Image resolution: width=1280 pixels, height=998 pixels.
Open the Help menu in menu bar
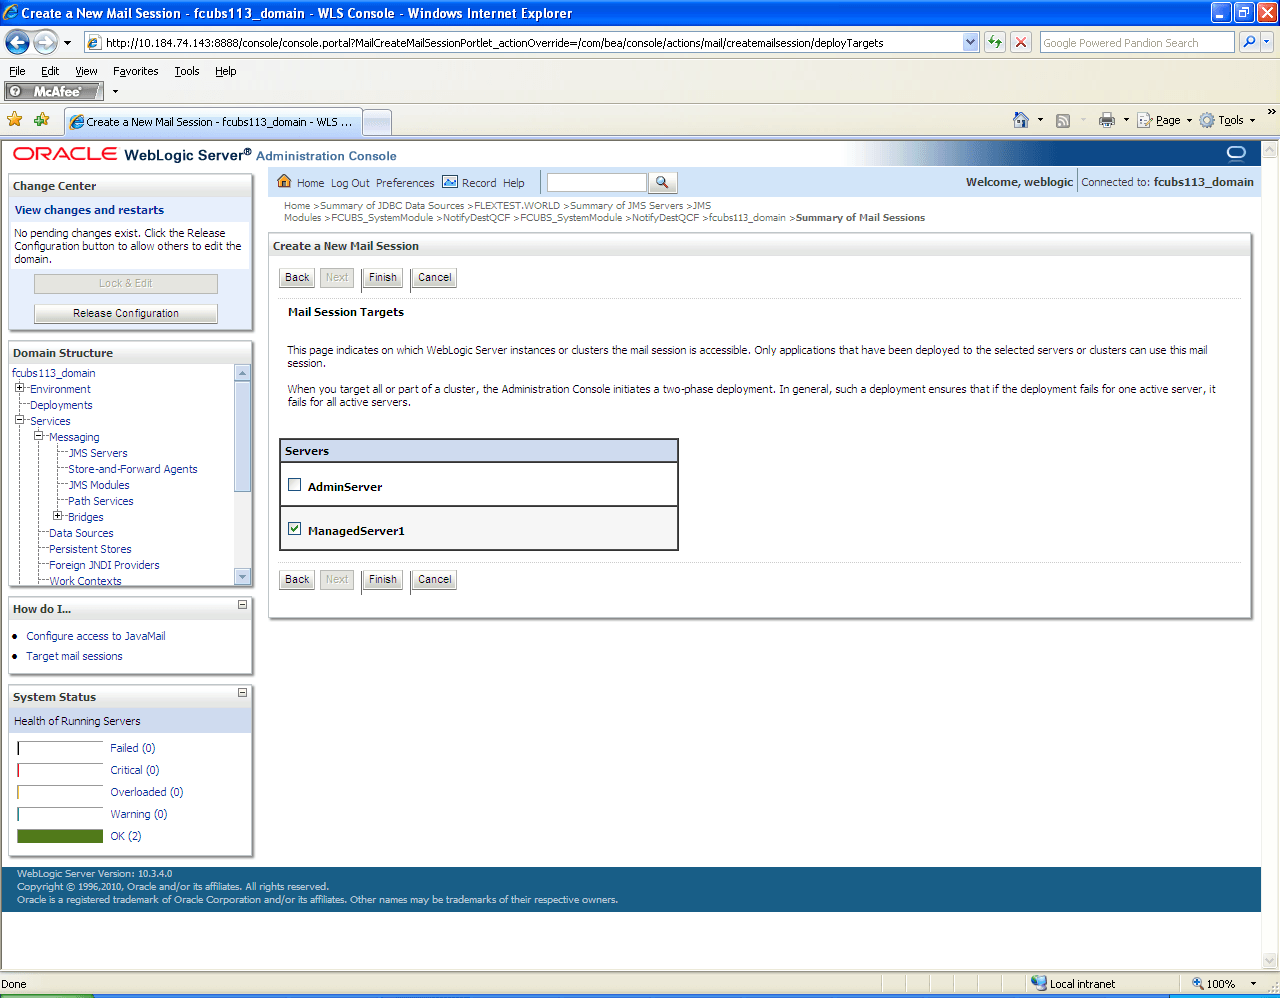(225, 71)
